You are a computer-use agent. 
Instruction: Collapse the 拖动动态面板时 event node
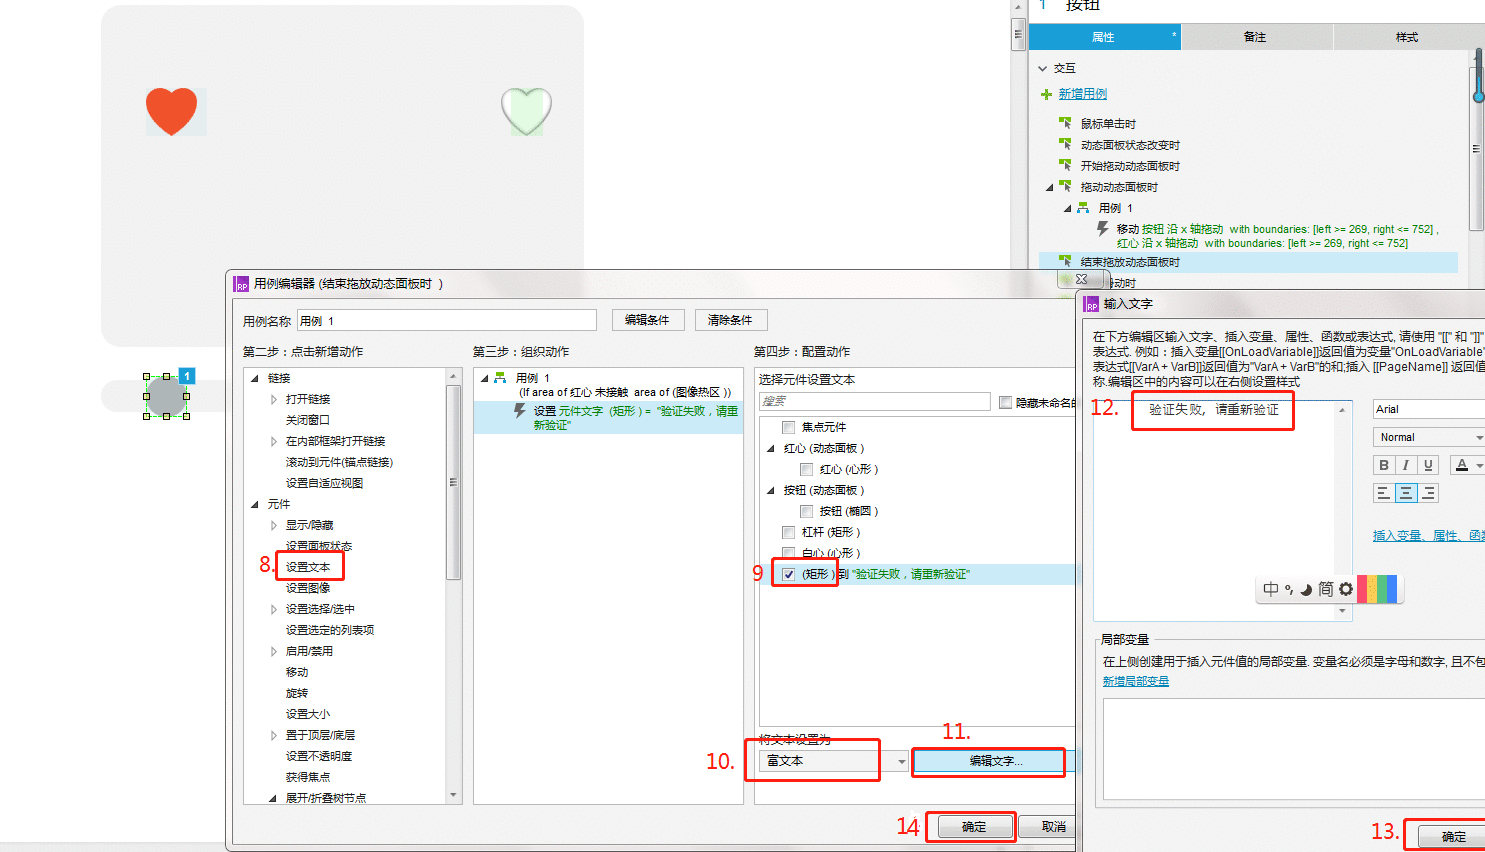coord(1050,187)
